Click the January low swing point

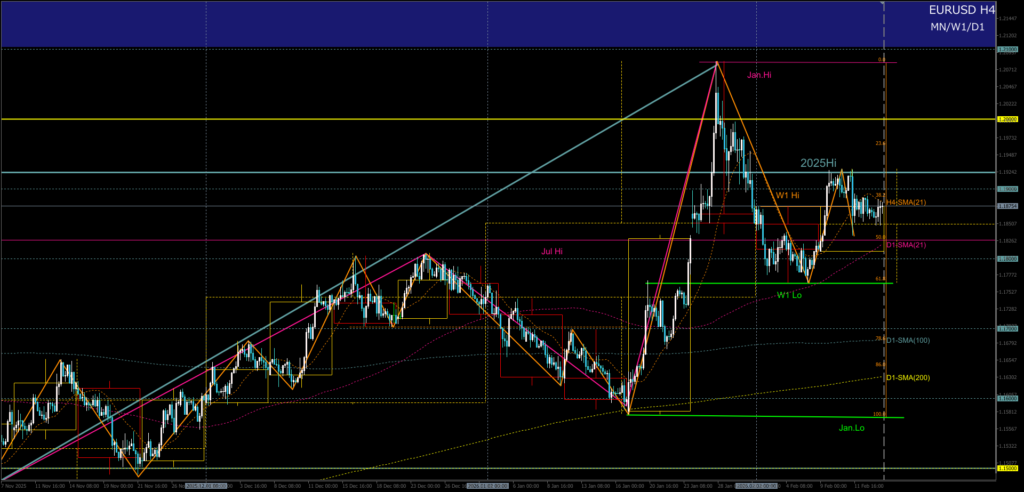[627, 412]
